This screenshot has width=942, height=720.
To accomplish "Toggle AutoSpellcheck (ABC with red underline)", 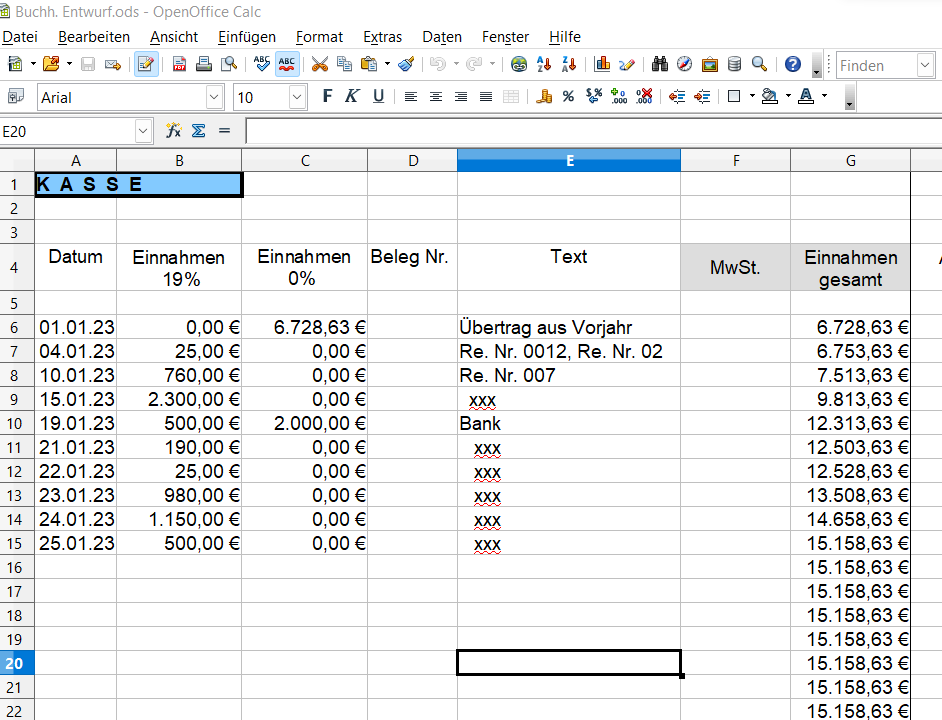I will pyautogui.click(x=287, y=65).
